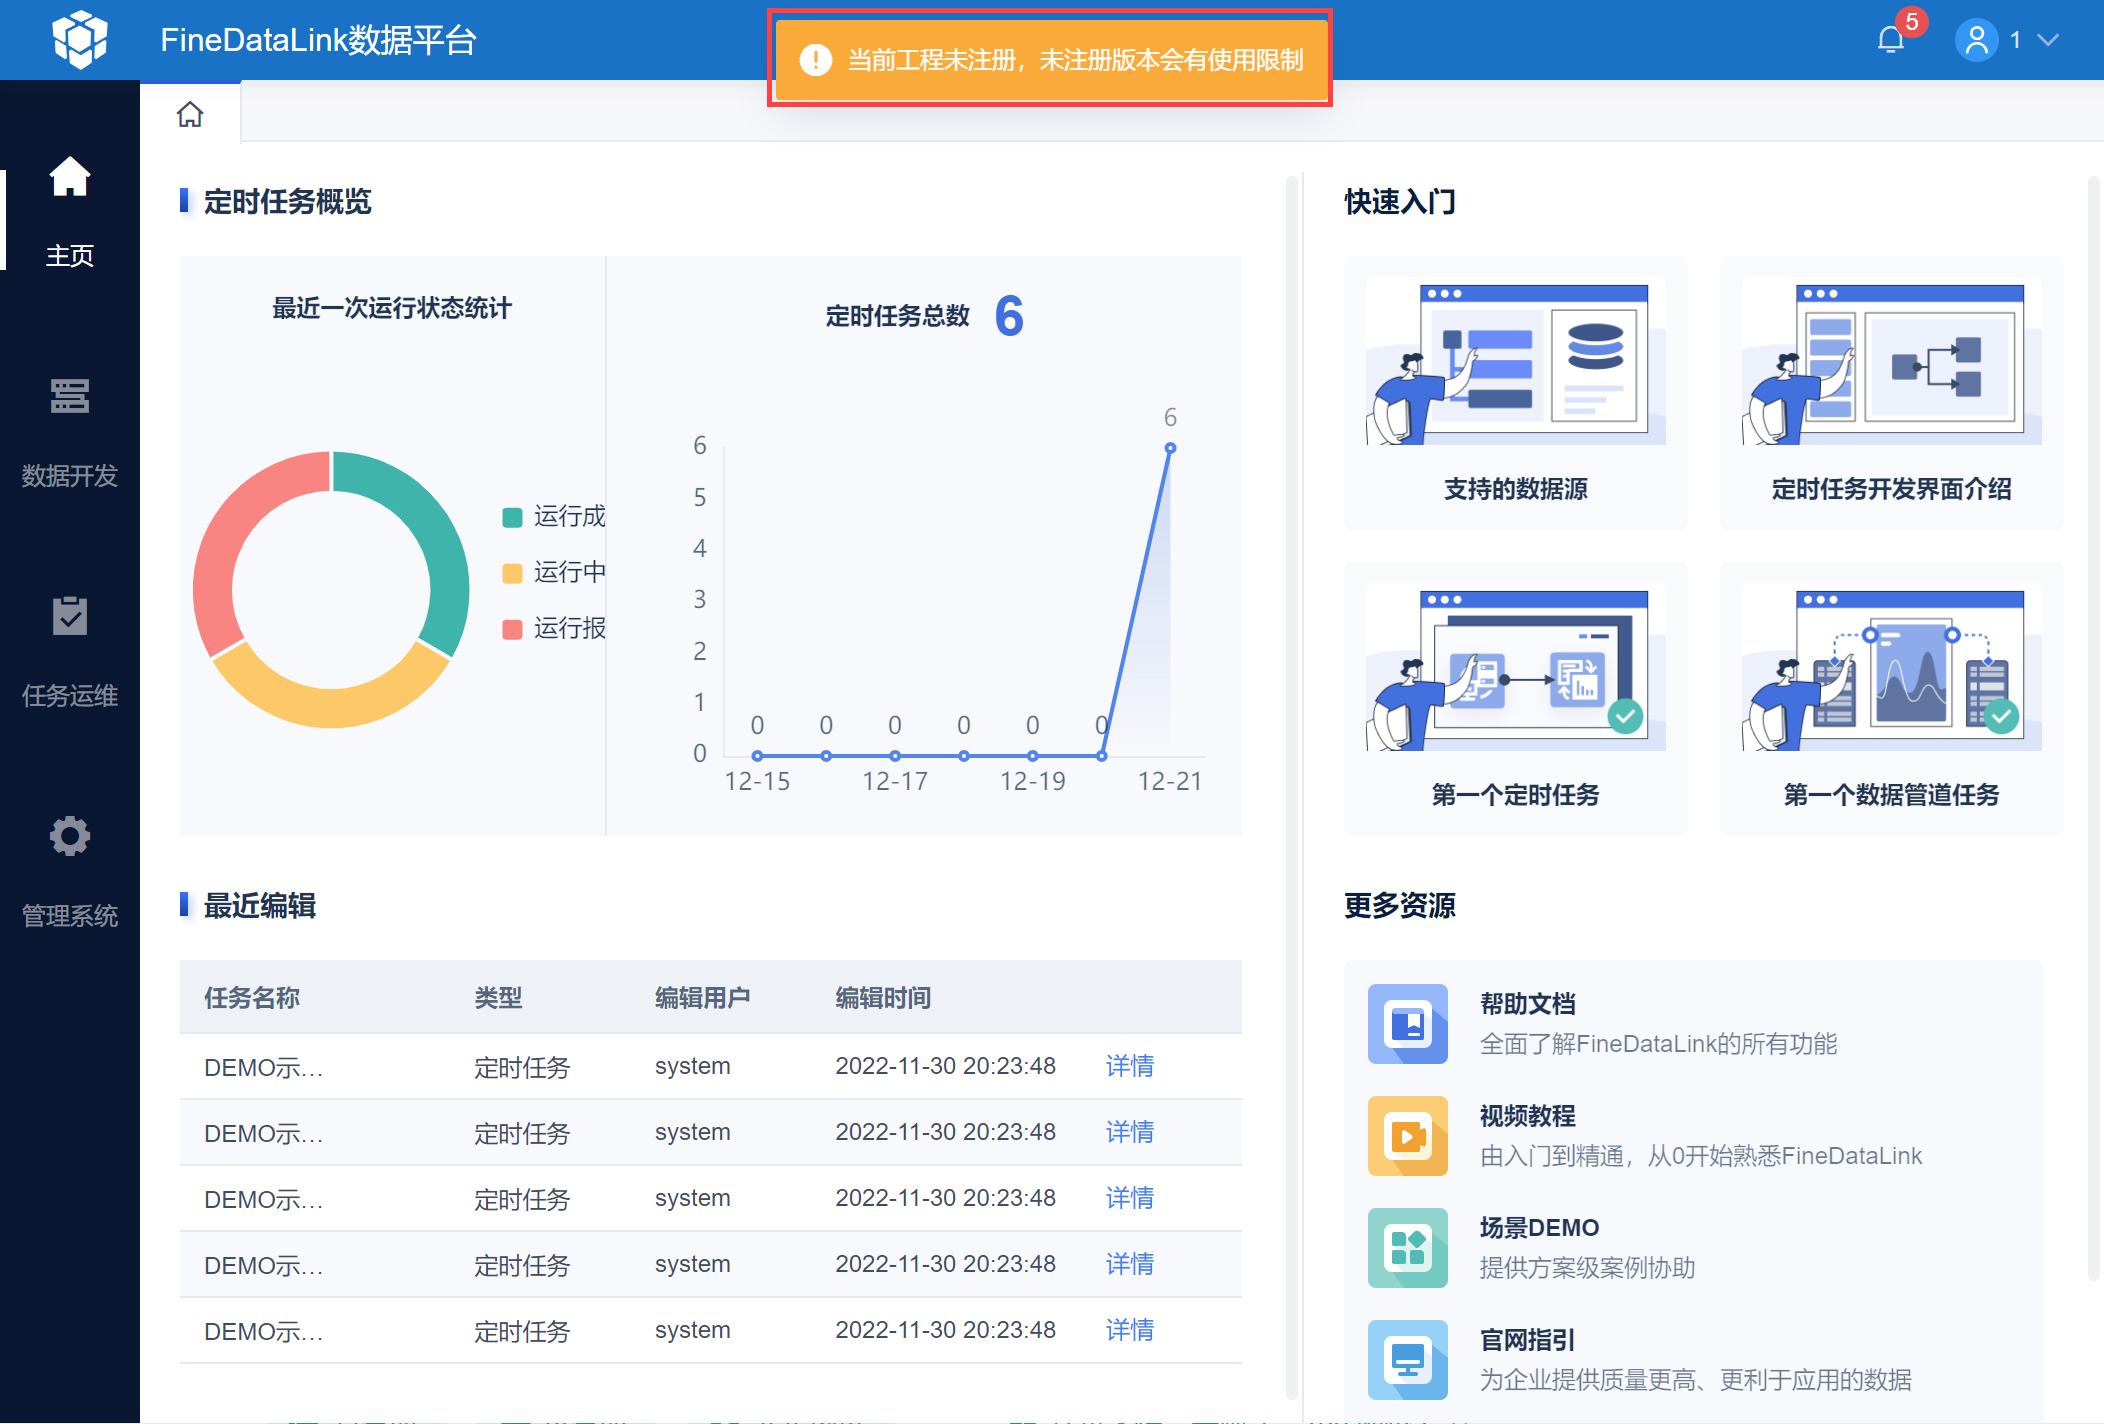Screen dimensions: 2104x1424
Task: Click the FineDataLink logo icon
Action: pos(80,40)
